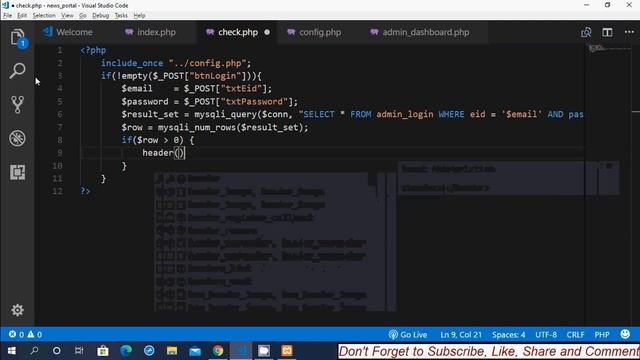Open the Explorer view in activity bar
This screenshot has height=360, width=640.
coord(18,38)
